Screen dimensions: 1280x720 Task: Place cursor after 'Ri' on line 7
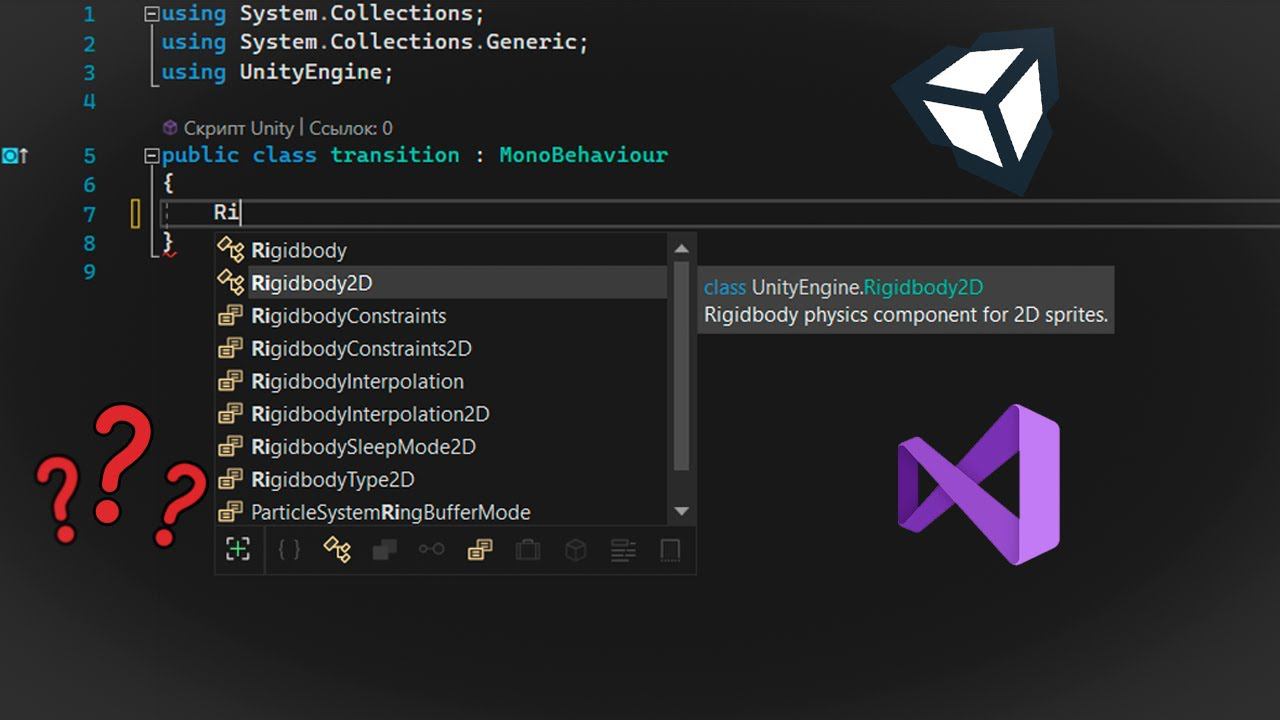[240, 212]
